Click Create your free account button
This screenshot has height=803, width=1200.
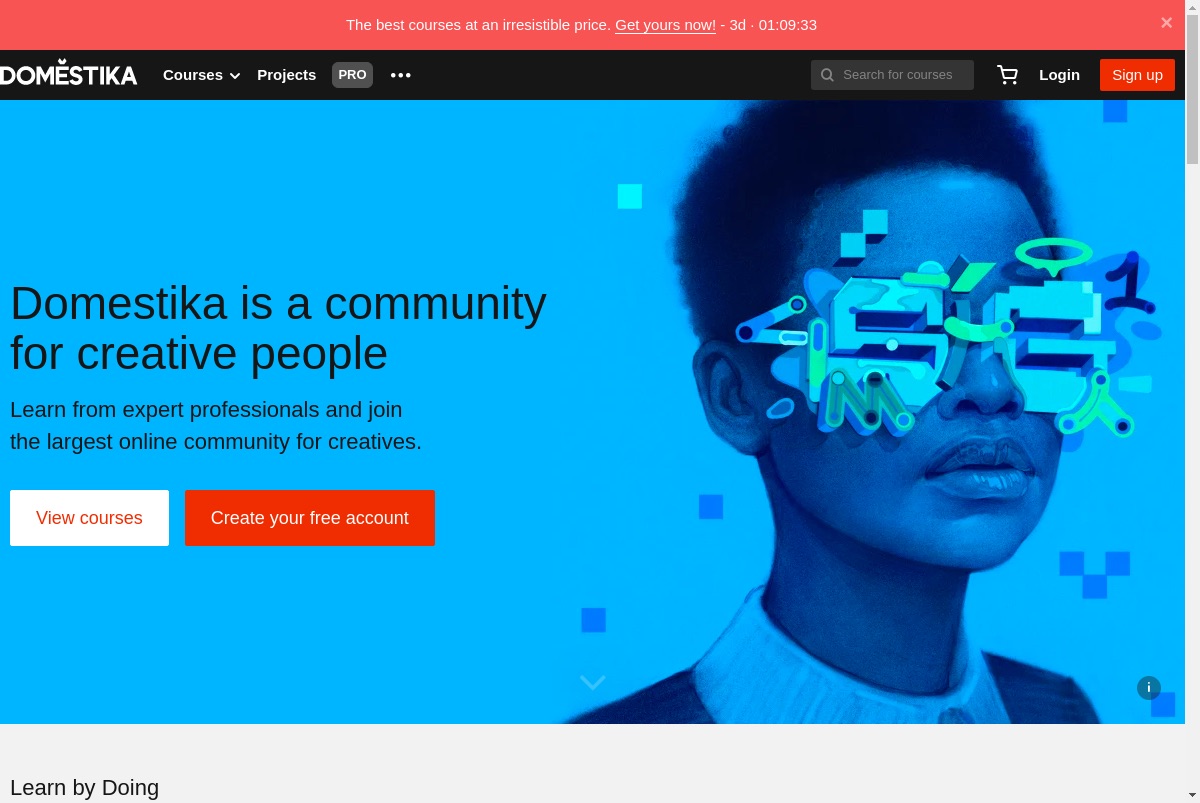click(310, 518)
